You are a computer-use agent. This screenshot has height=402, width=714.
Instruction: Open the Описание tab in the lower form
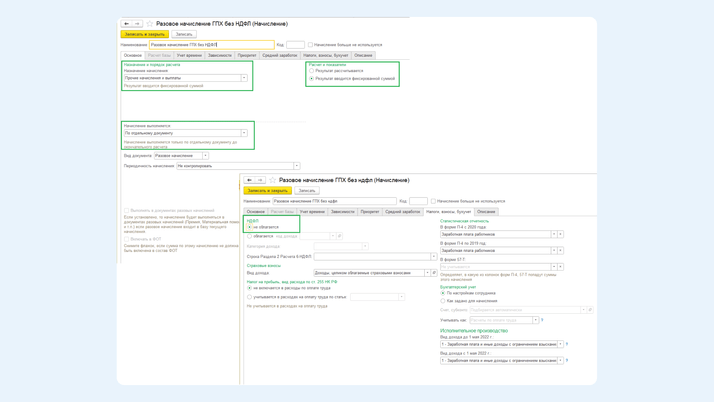pyautogui.click(x=486, y=212)
